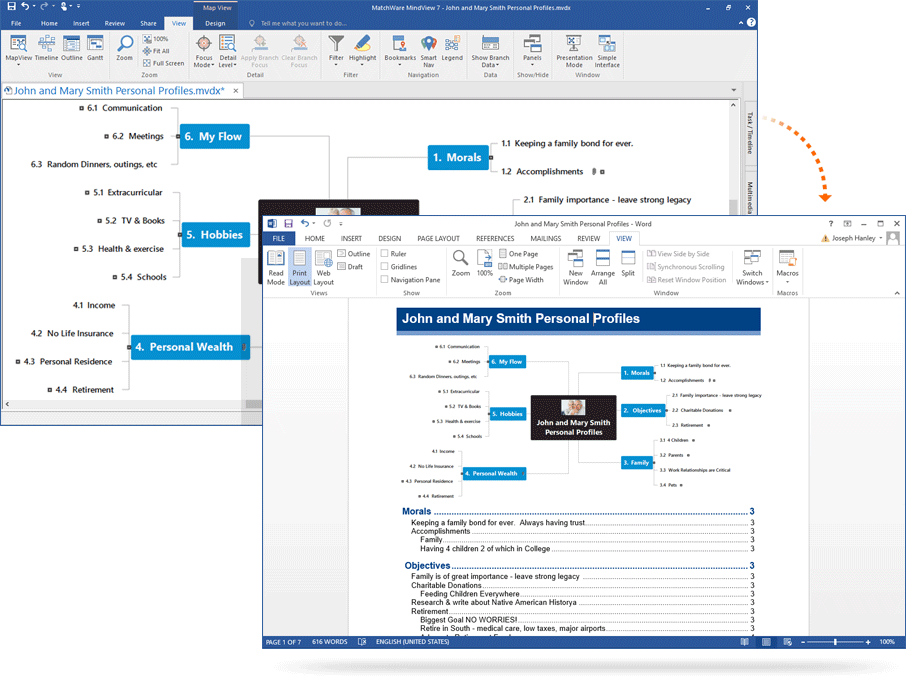Switch Word to Read Mode
This screenshot has height=680, width=906.
[276, 267]
